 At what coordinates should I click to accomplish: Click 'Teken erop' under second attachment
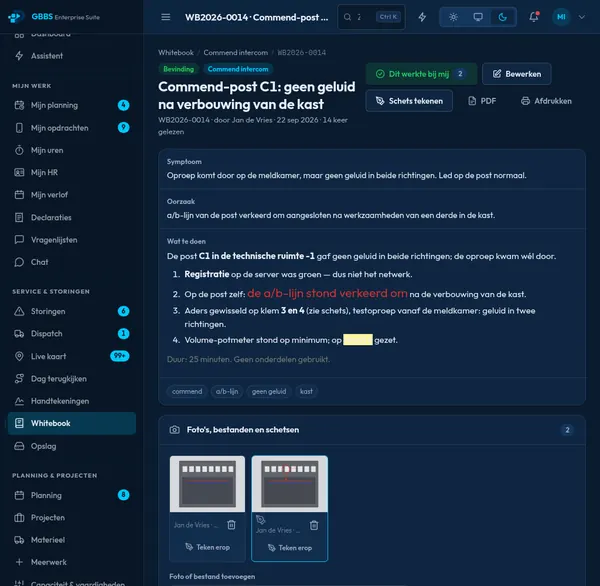(290, 548)
